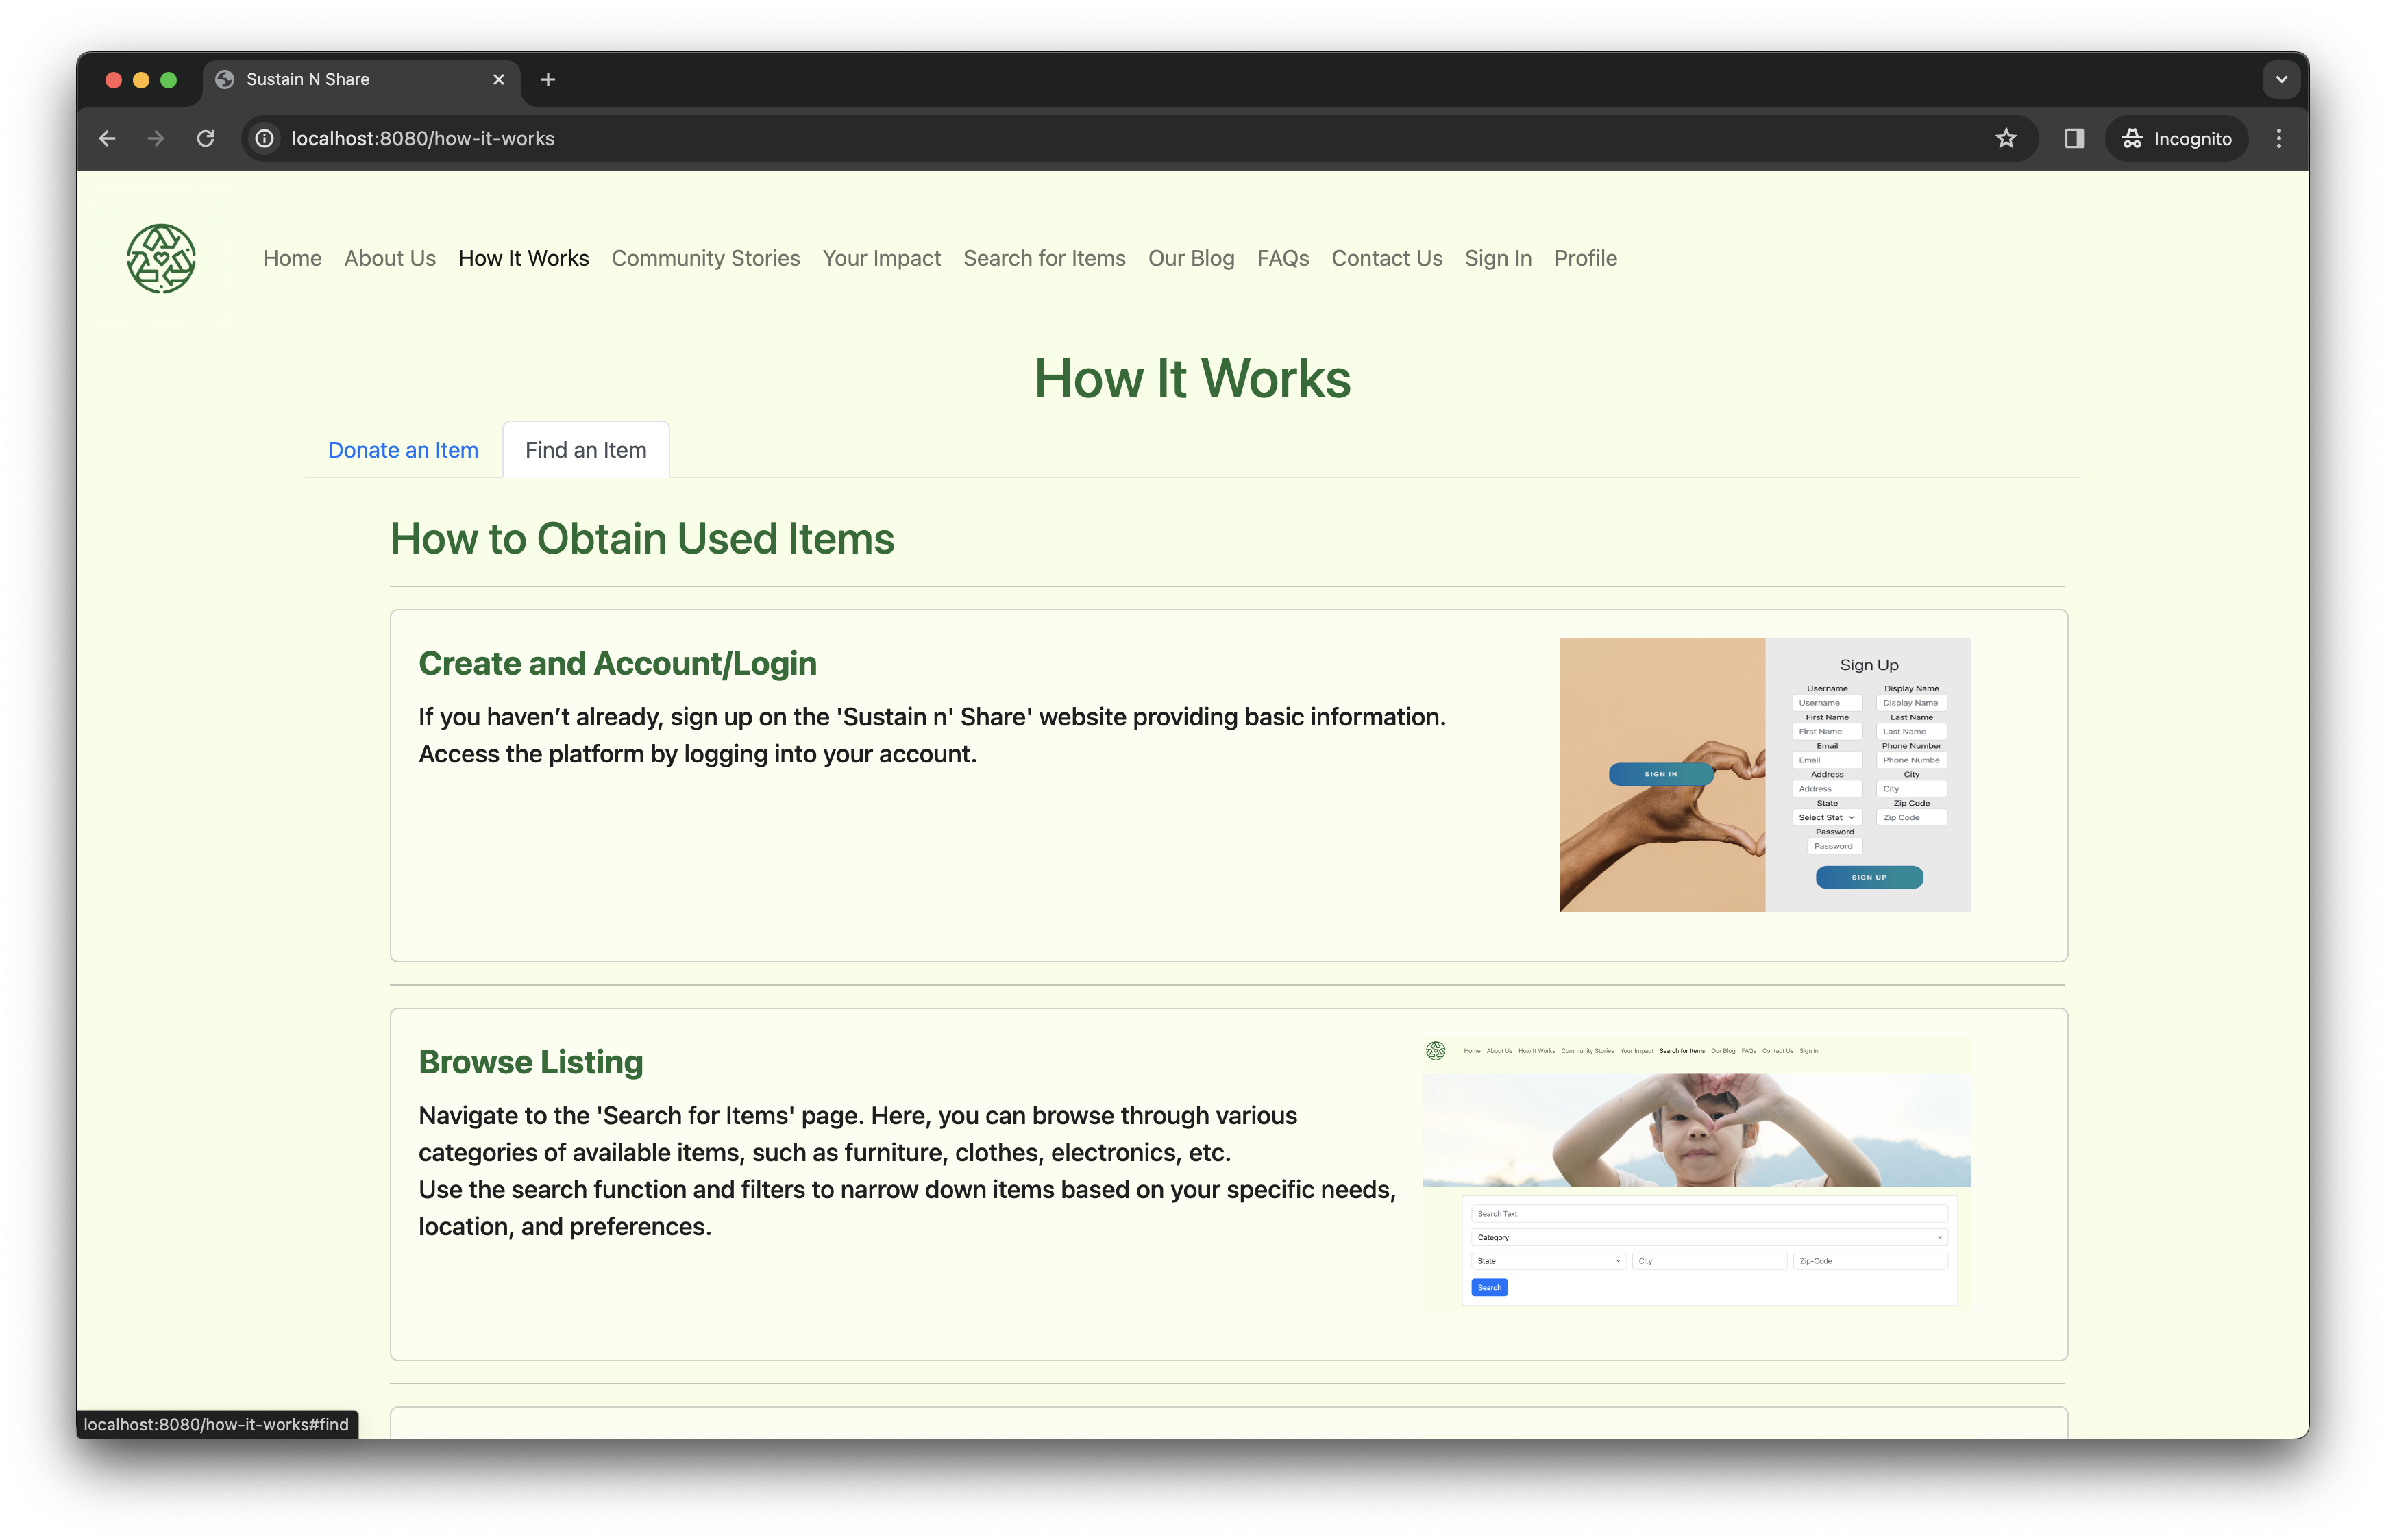The height and width of the screenshot is (1540, 2386).
Task: Open the Profile nav link
Action: click(1585, 258)
